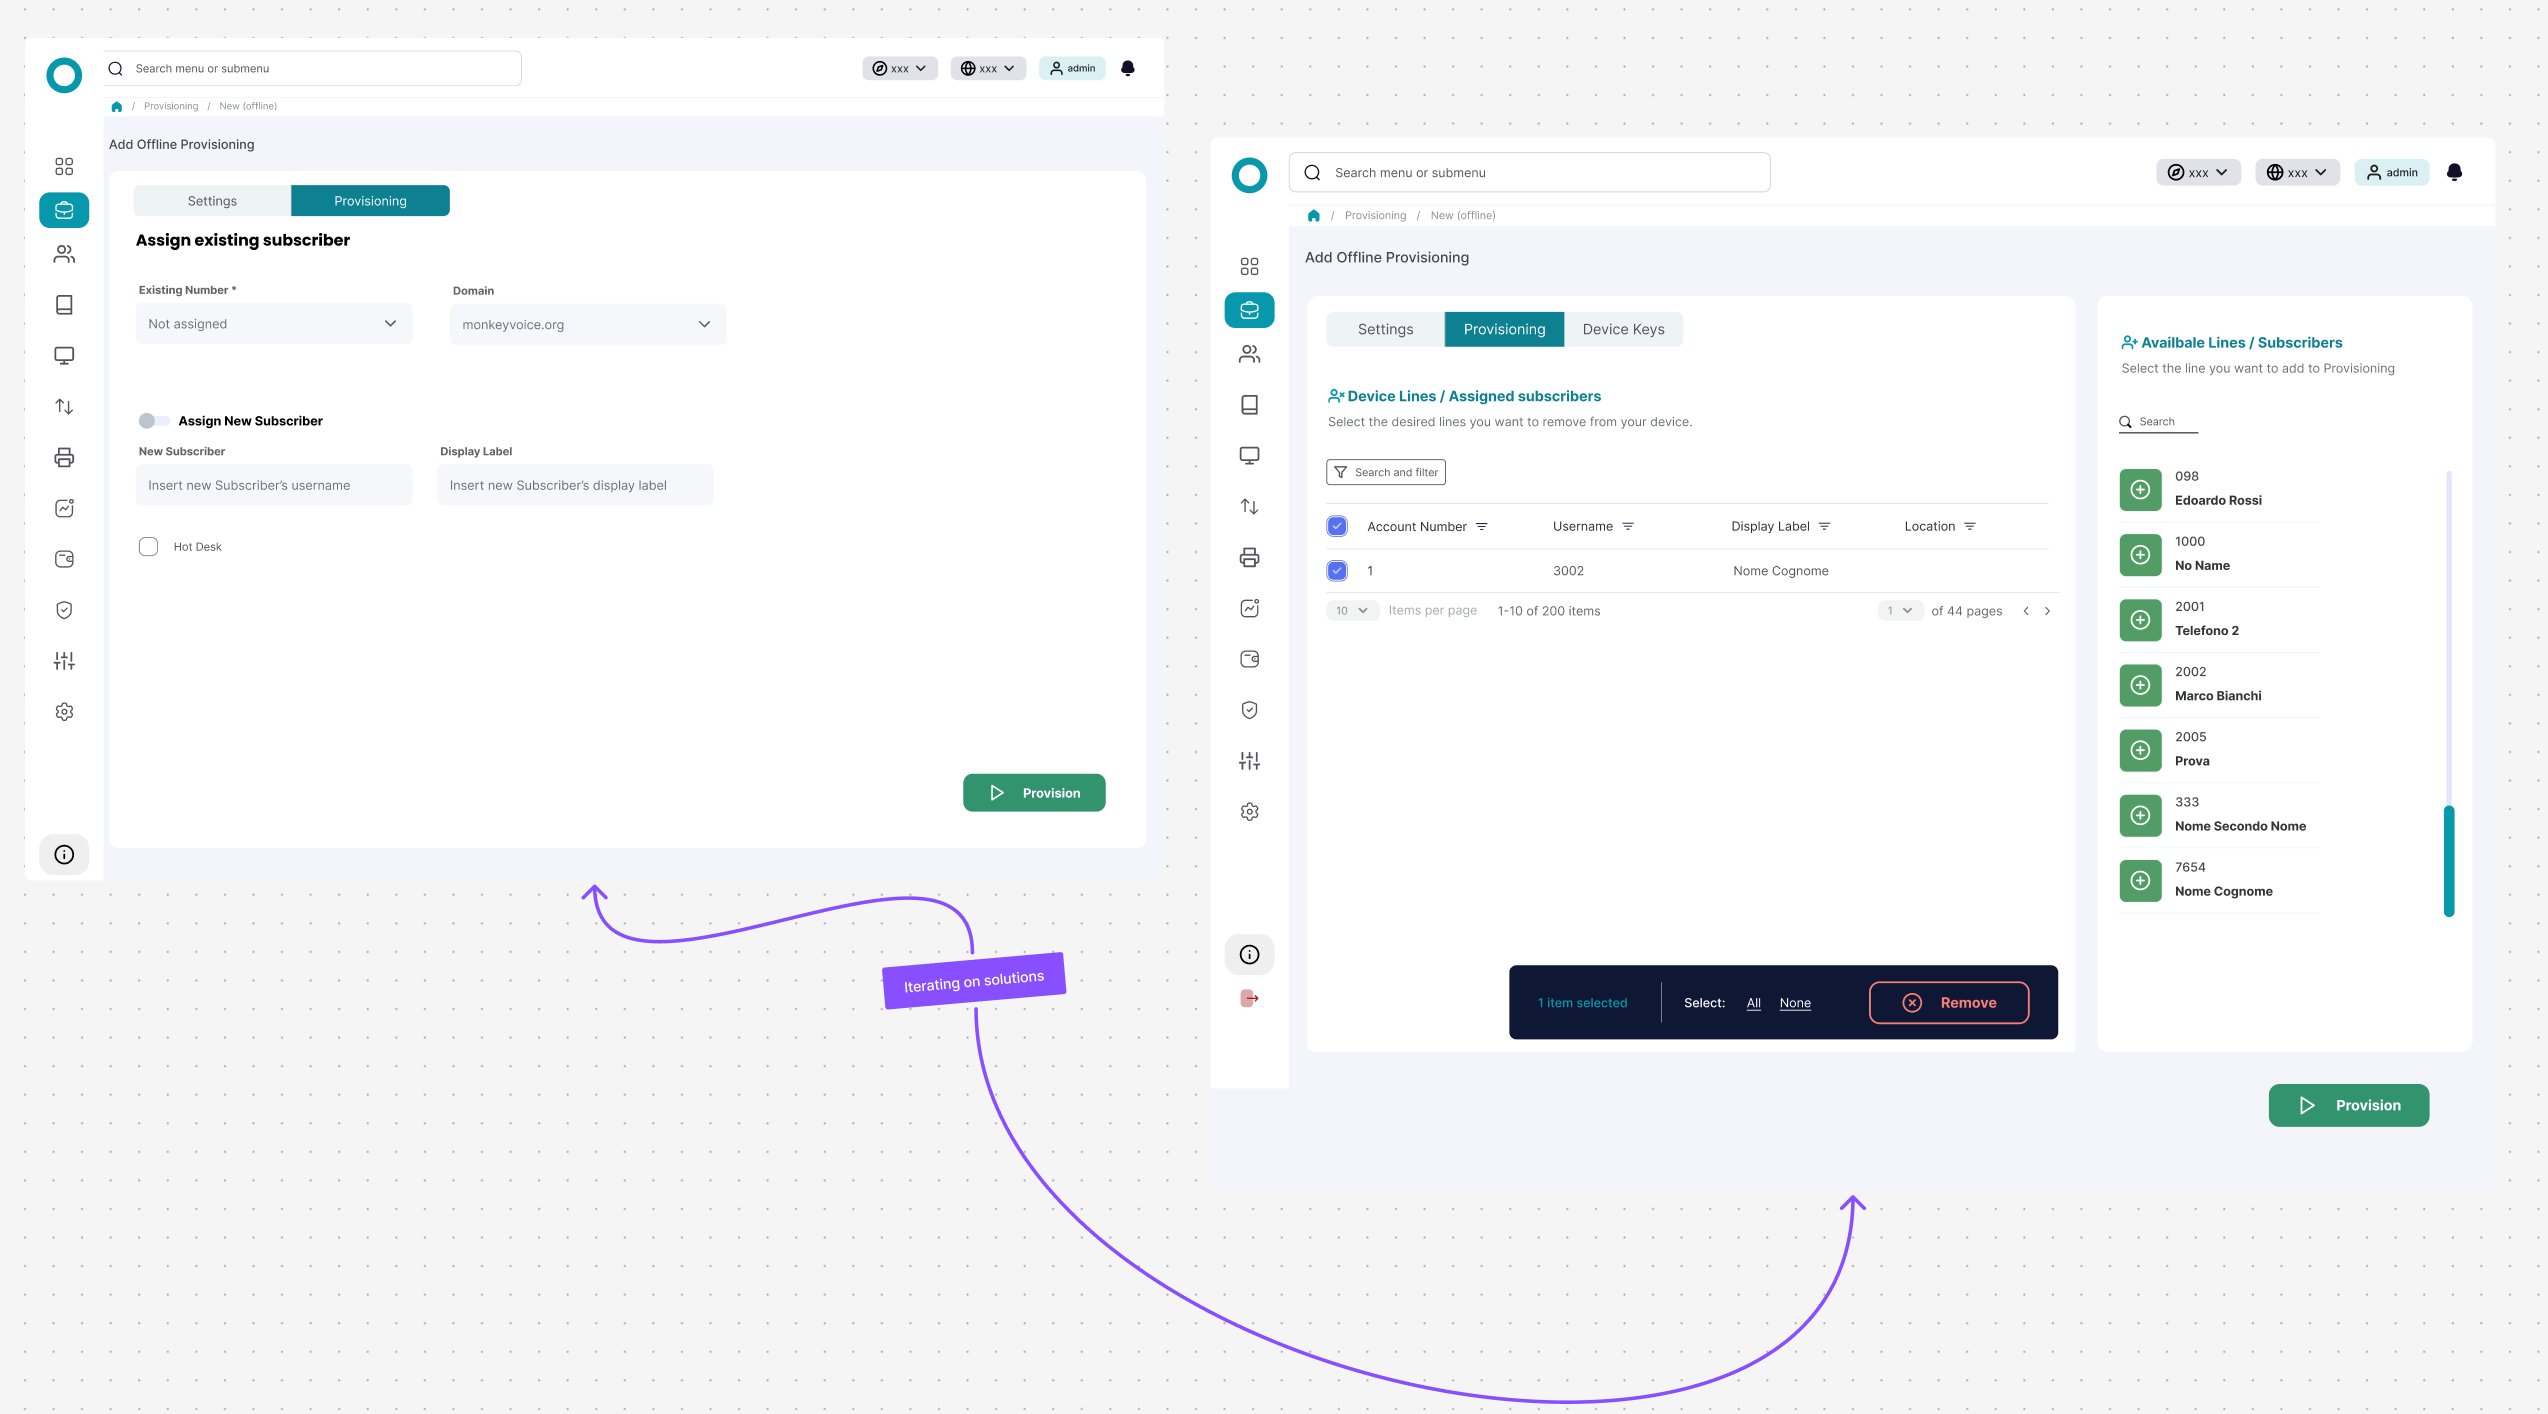The image size is (2548, 1414).
Task: Add line 333 Nome Secondo Nome with the plus icon
Action: 2140,815
